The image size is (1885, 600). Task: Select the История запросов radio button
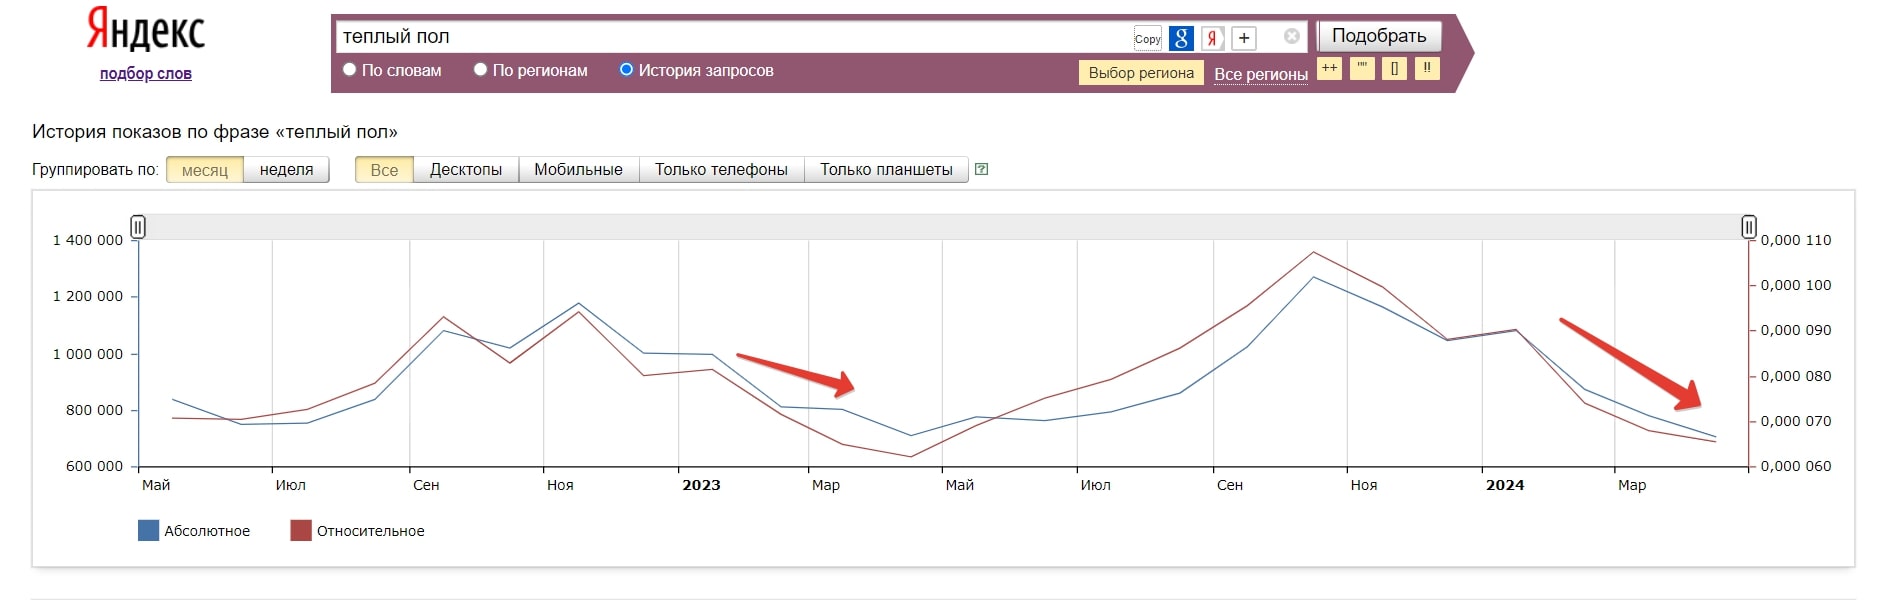tap(626, 70)
